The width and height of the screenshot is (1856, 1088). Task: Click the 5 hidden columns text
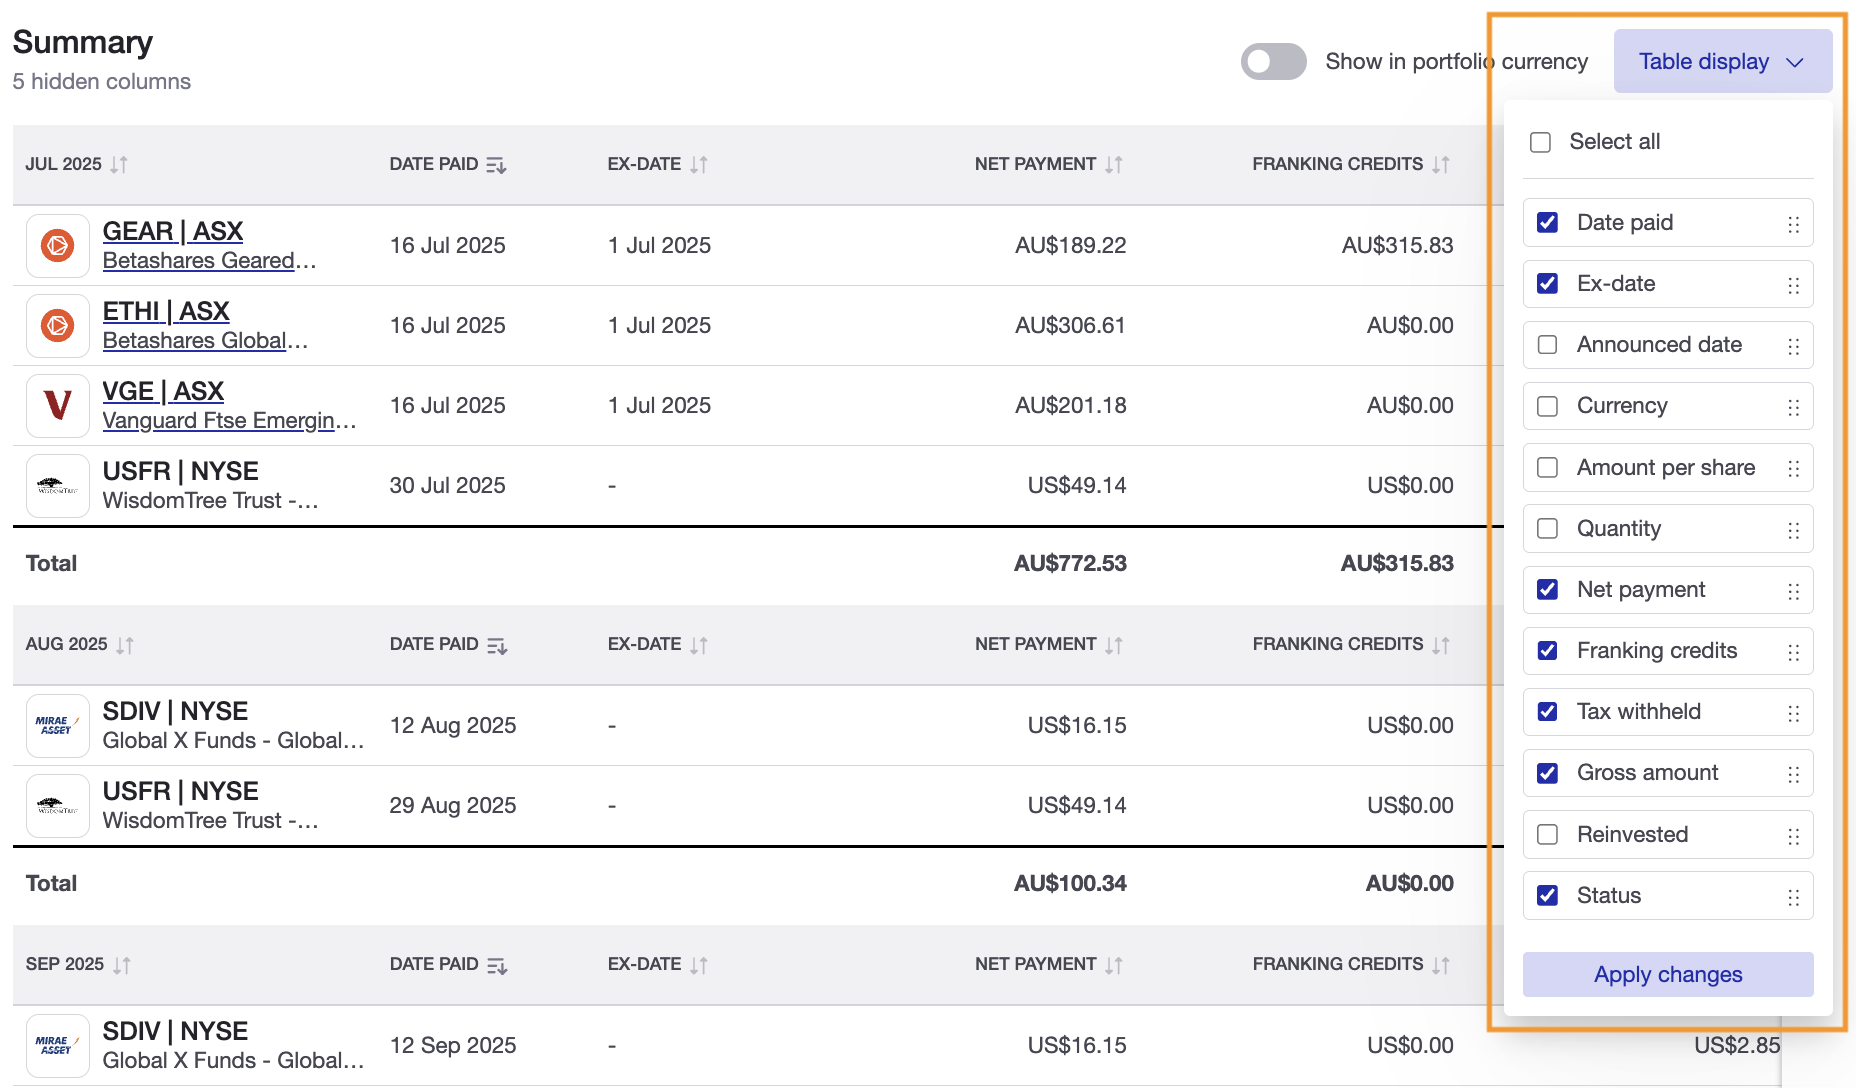101,81
